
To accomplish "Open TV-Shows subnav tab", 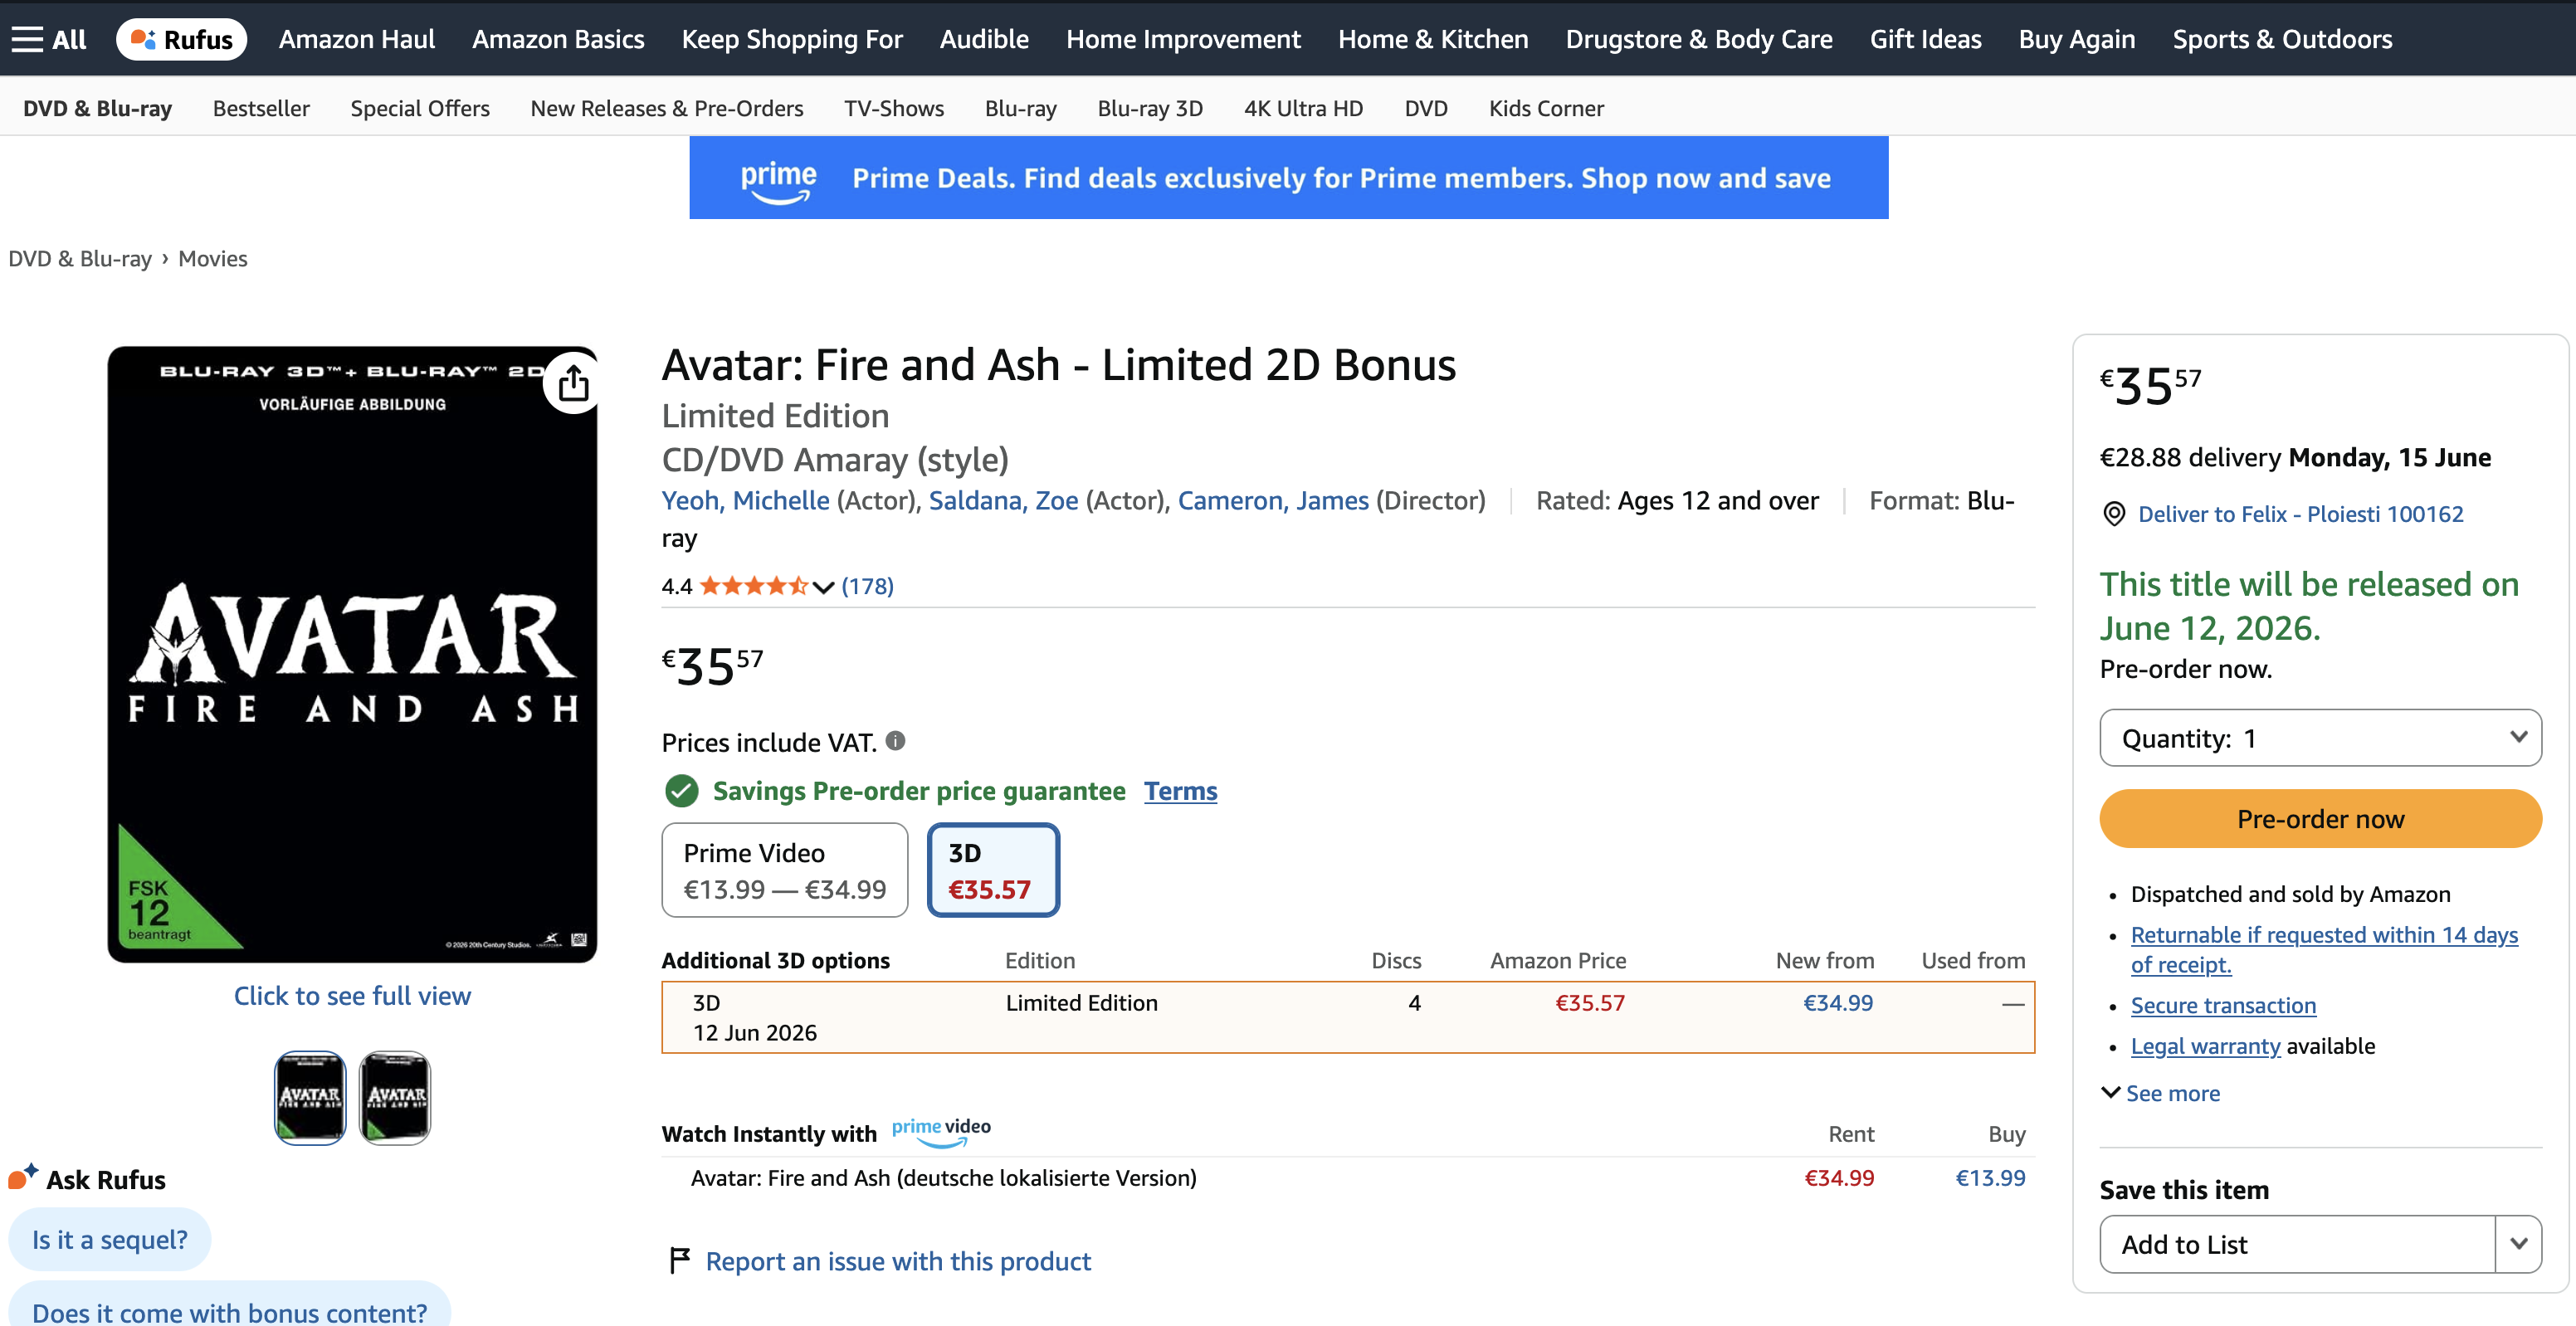I will point(894,108).
